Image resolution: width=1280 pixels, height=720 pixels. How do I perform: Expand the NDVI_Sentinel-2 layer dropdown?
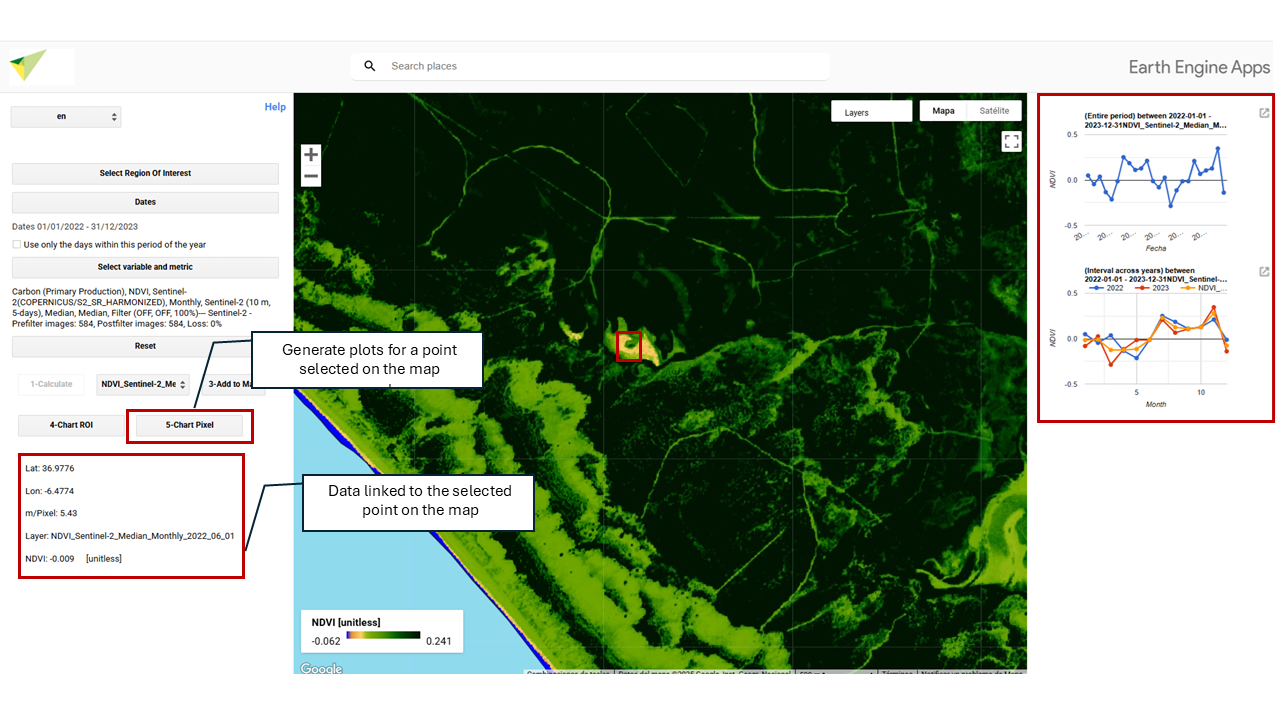point(143,384)
